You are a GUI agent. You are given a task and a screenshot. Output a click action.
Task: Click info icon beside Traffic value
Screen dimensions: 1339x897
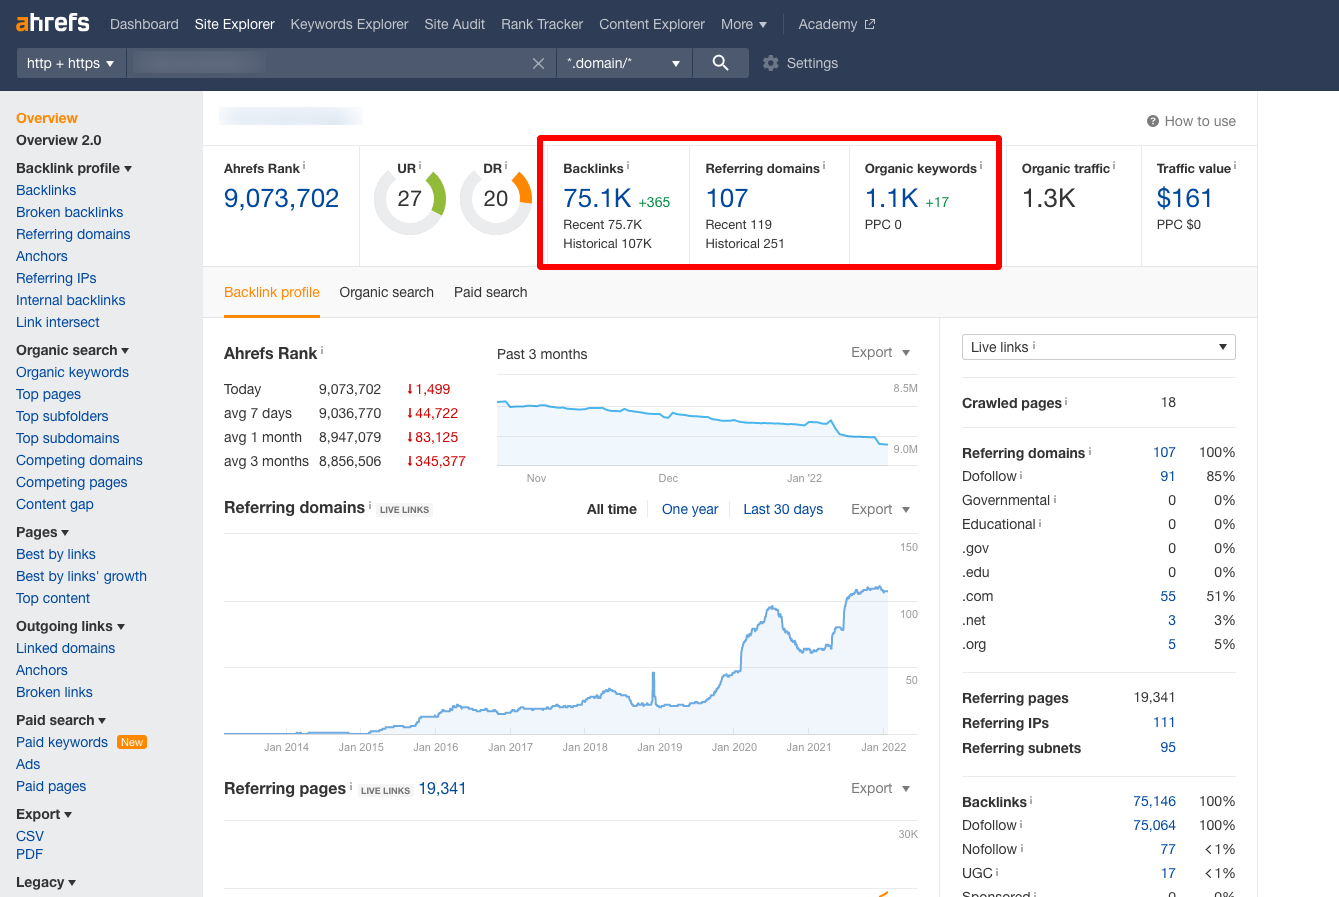pyautogui.click(x=1235, y=166)
